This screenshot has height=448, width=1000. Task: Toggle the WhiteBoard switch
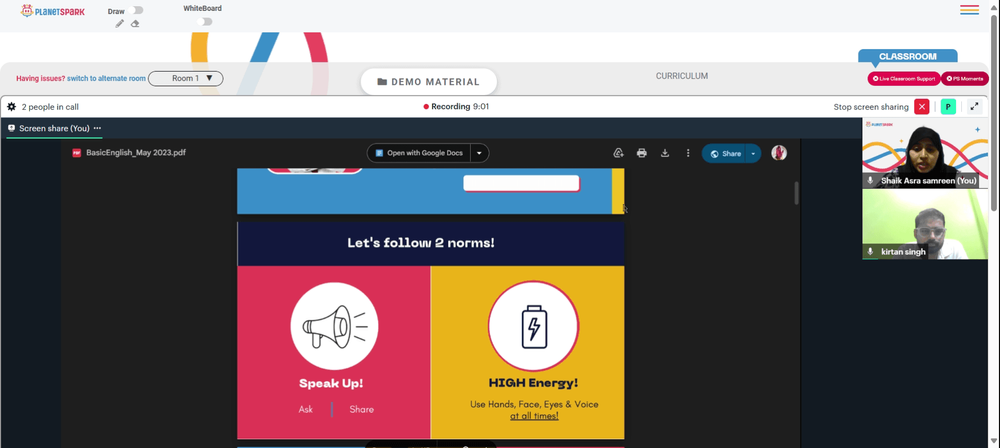[x=204, y=22]
